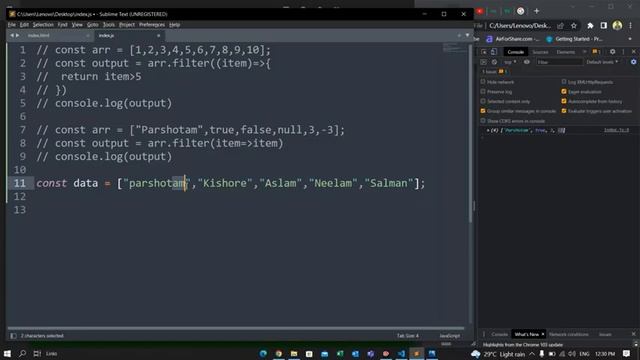Disable Eager evaluation checkbox
Viewport: 640px width, 360px height.
[x=564, y=91]
